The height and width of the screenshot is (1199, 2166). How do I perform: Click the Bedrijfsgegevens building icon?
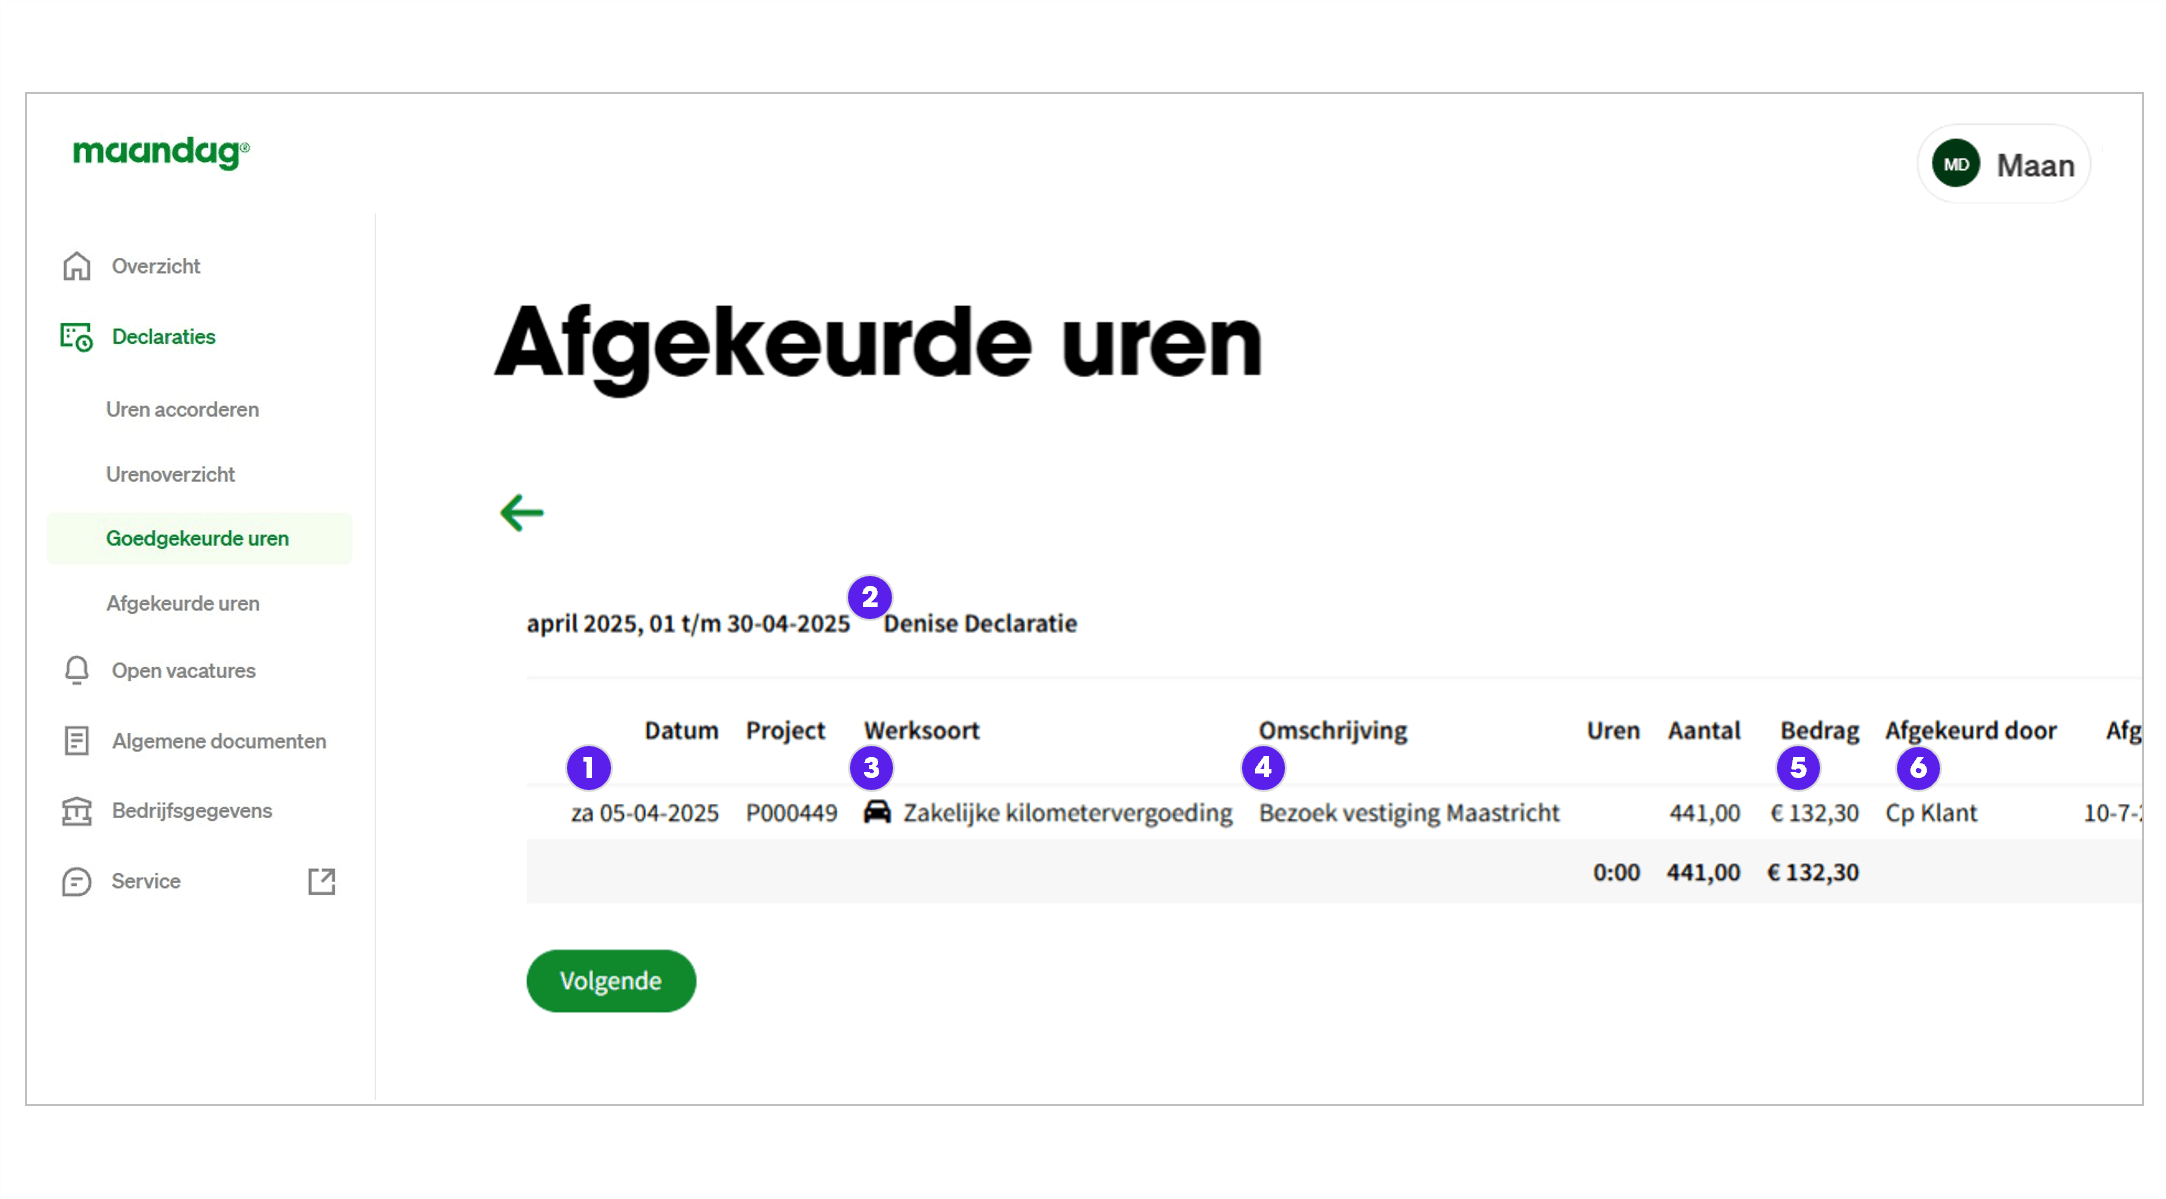[x=75, y=810]
